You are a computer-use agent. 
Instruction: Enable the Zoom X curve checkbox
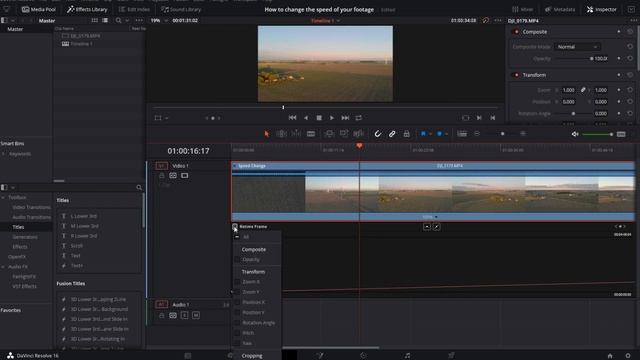pos(237,282)
